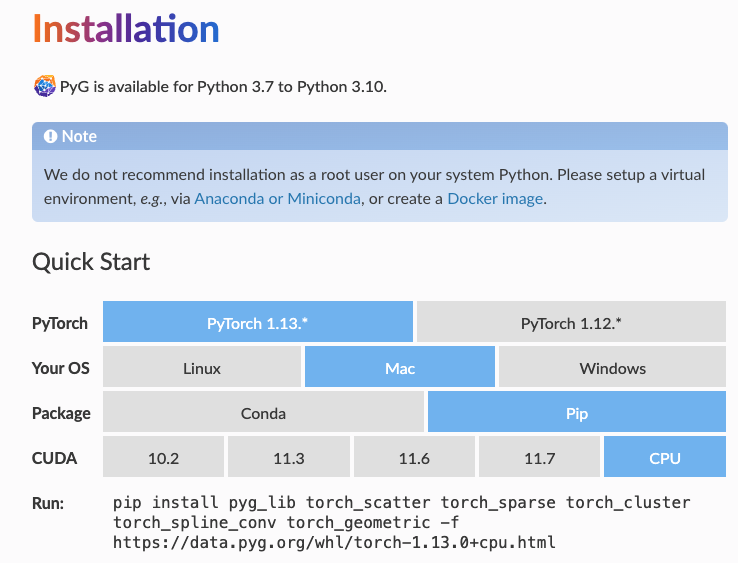
Task: Choose Windows as your OS
Action: (x=612, y=367)
